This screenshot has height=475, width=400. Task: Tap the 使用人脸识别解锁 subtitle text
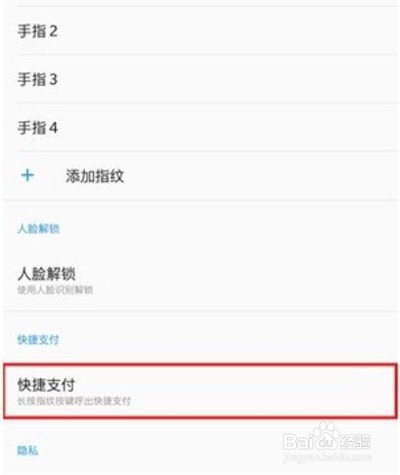pos(55,290)
